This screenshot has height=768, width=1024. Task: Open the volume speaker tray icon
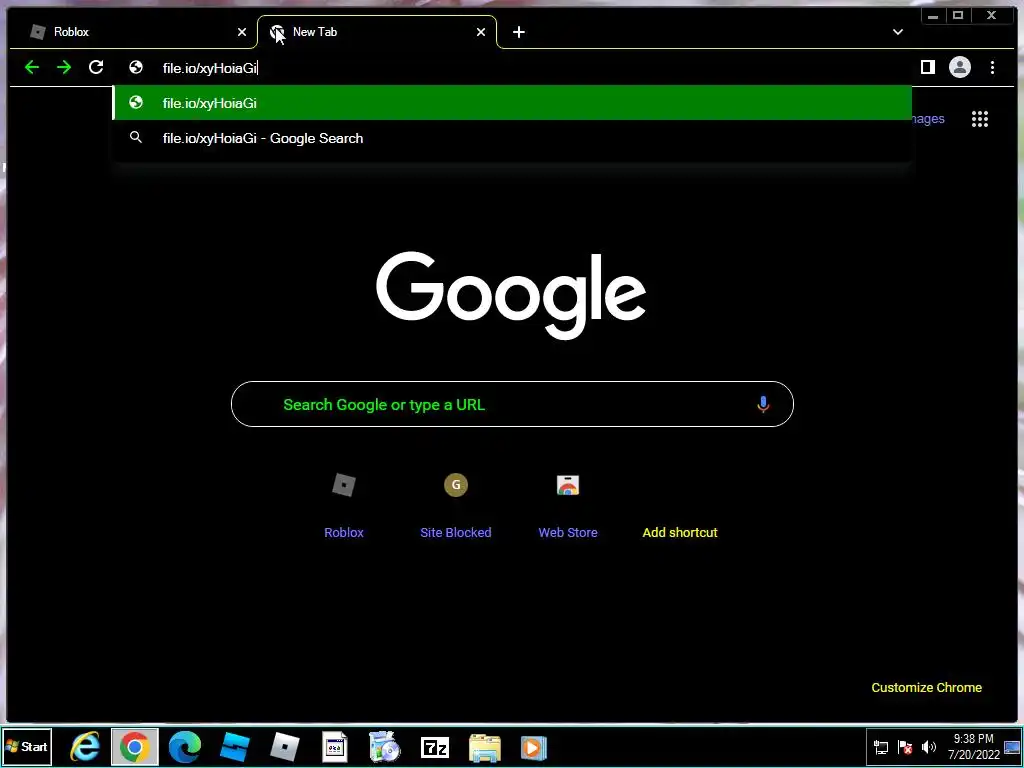click(x=928, y=747)
